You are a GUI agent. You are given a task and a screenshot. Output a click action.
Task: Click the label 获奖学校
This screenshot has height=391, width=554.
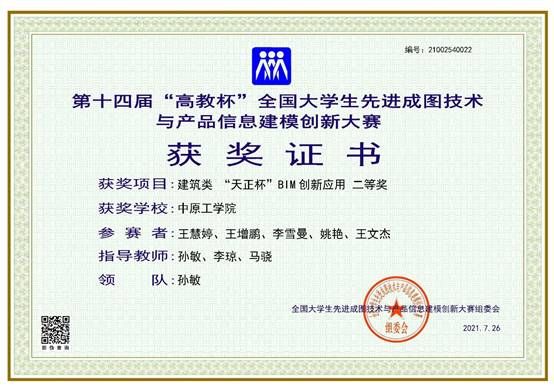[x=132, y=208]
